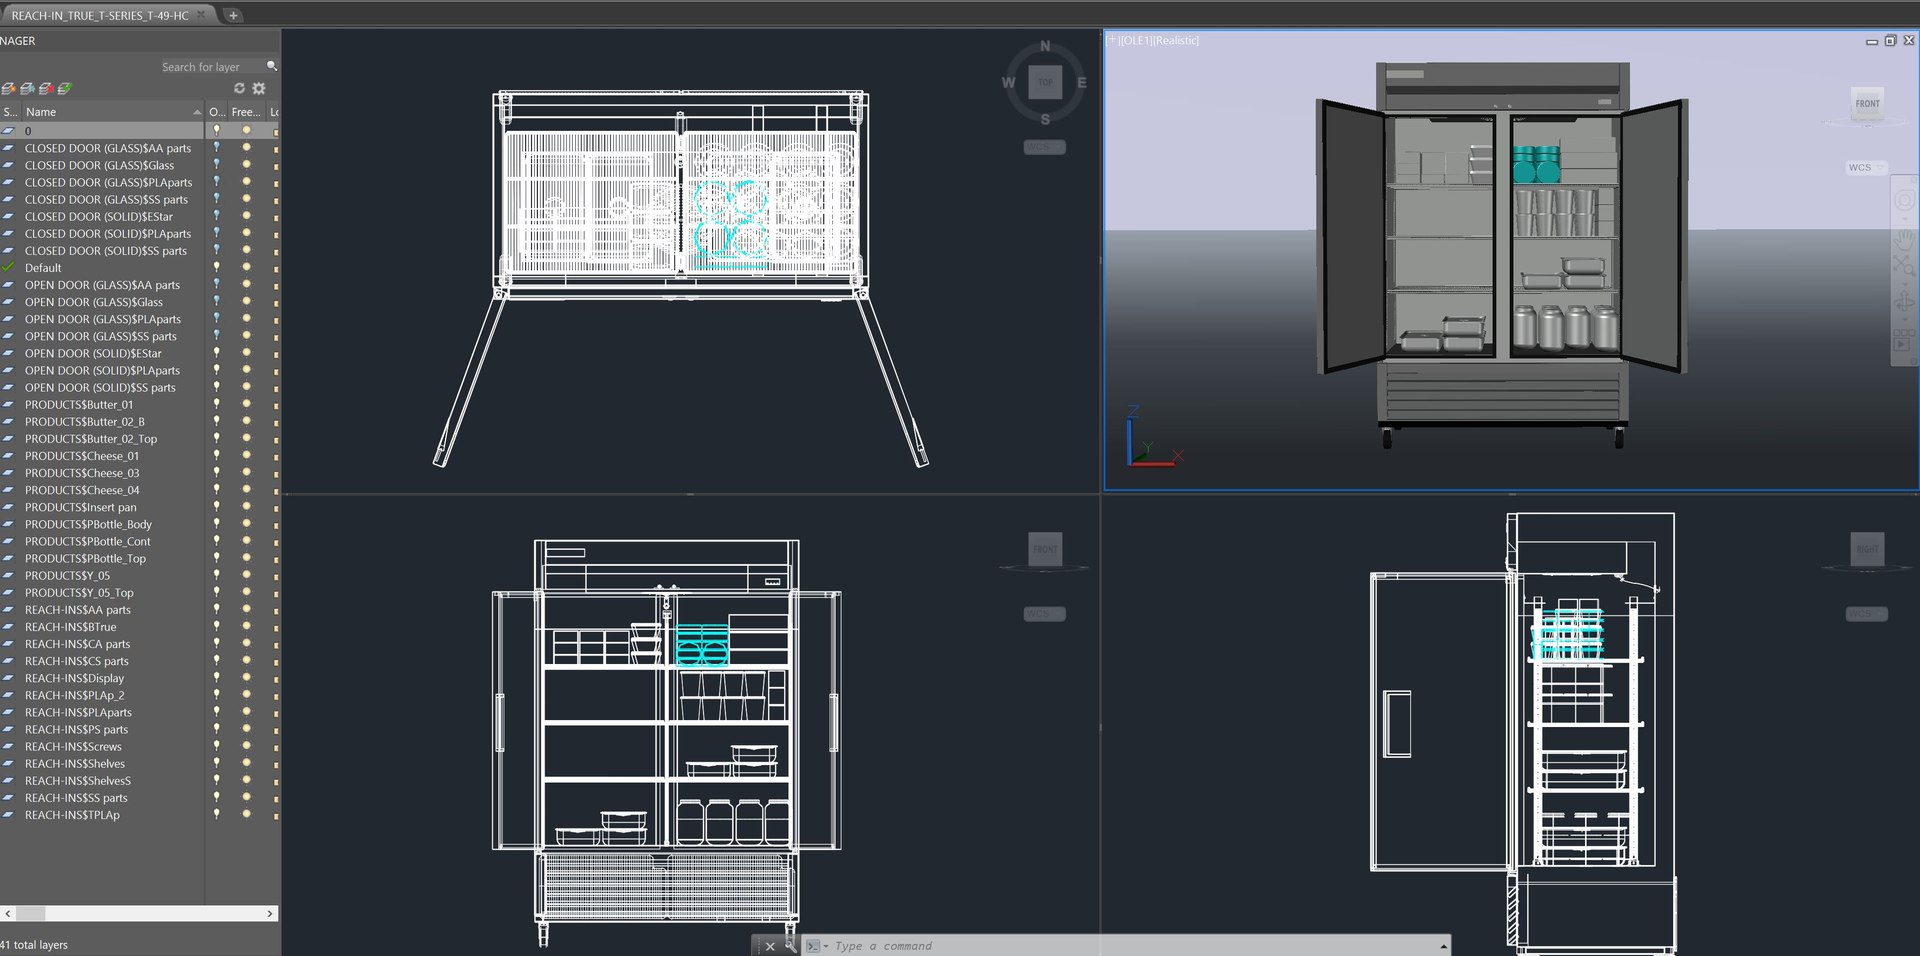The image size is (1920, 956).
Task: Refresh the layer list
Action: [239, 88]
